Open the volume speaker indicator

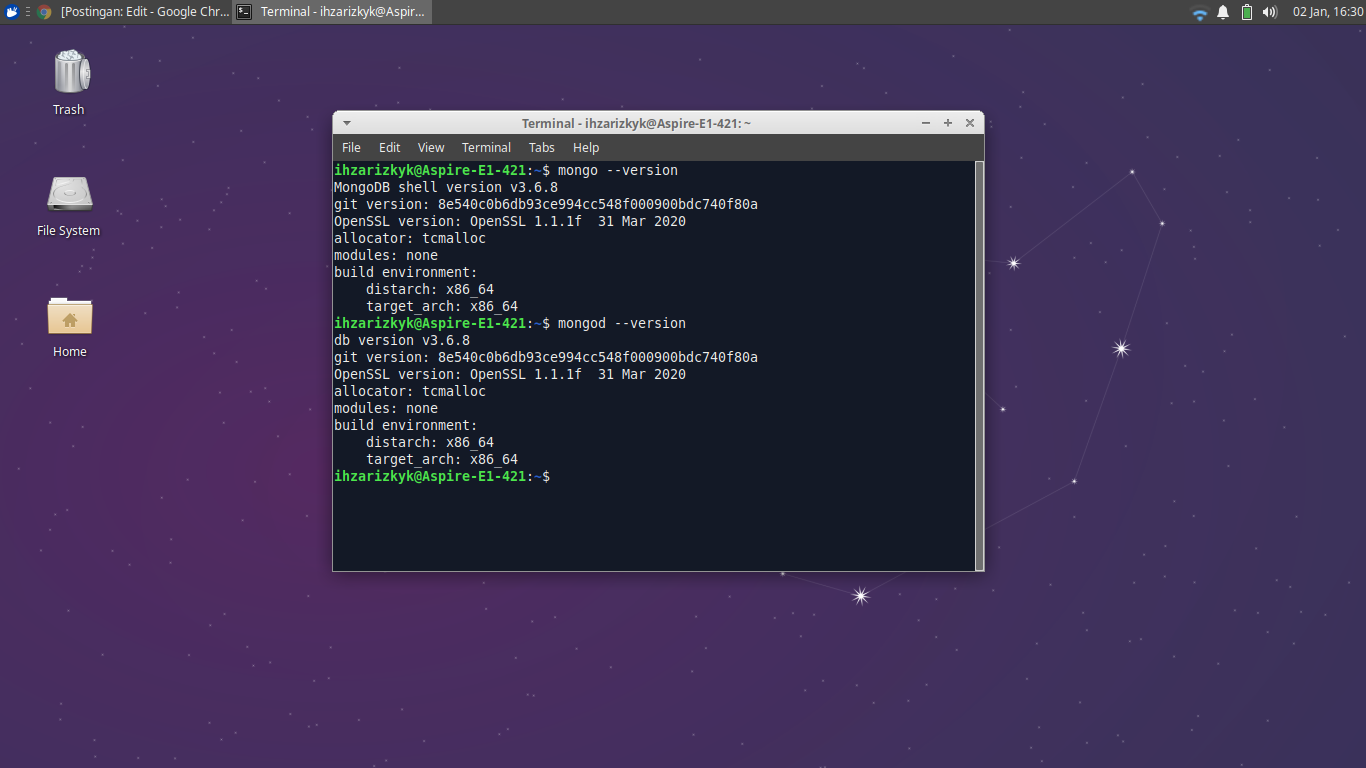coord(1270,12)
